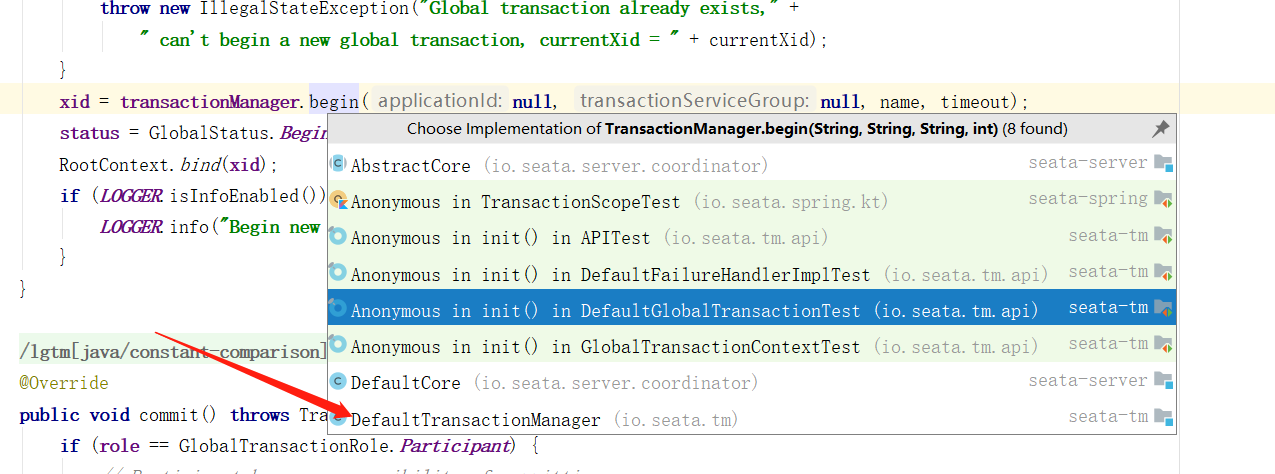Click the lgtm constant-comparison comment
This screenshot has height=474, width=1275.
click(173, 352)
